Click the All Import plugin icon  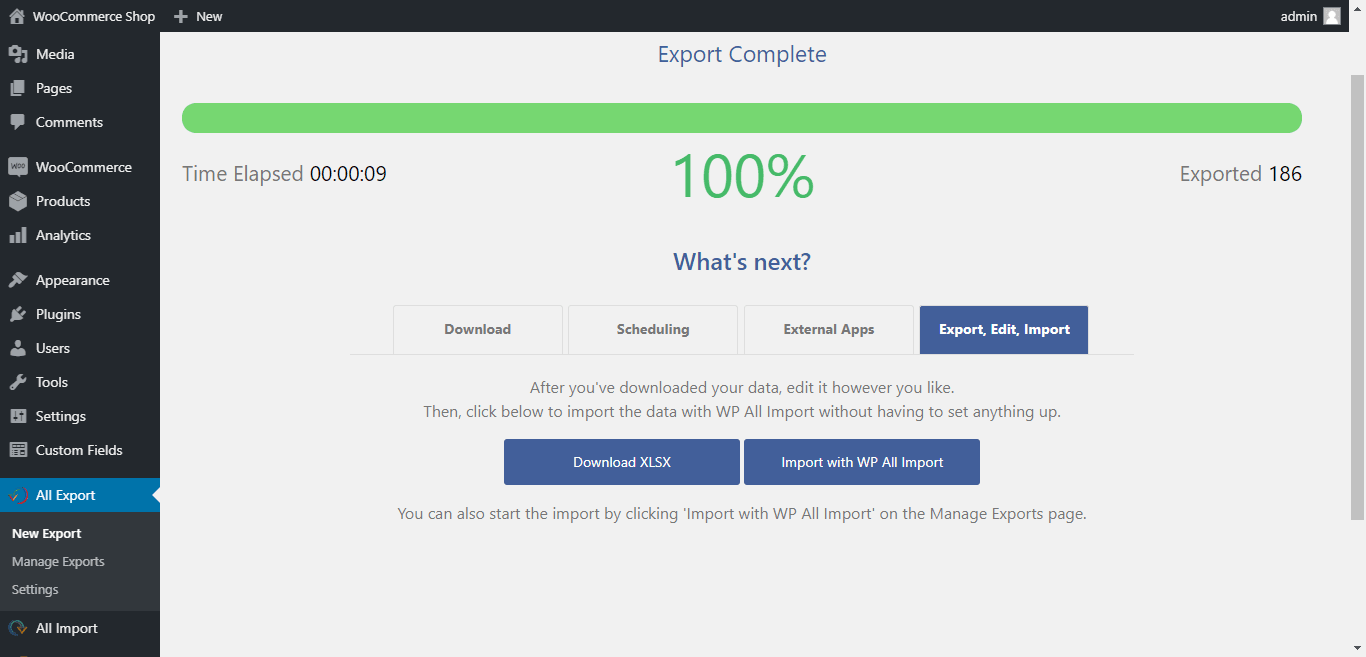pyautogui.click(x=18, y=628)
